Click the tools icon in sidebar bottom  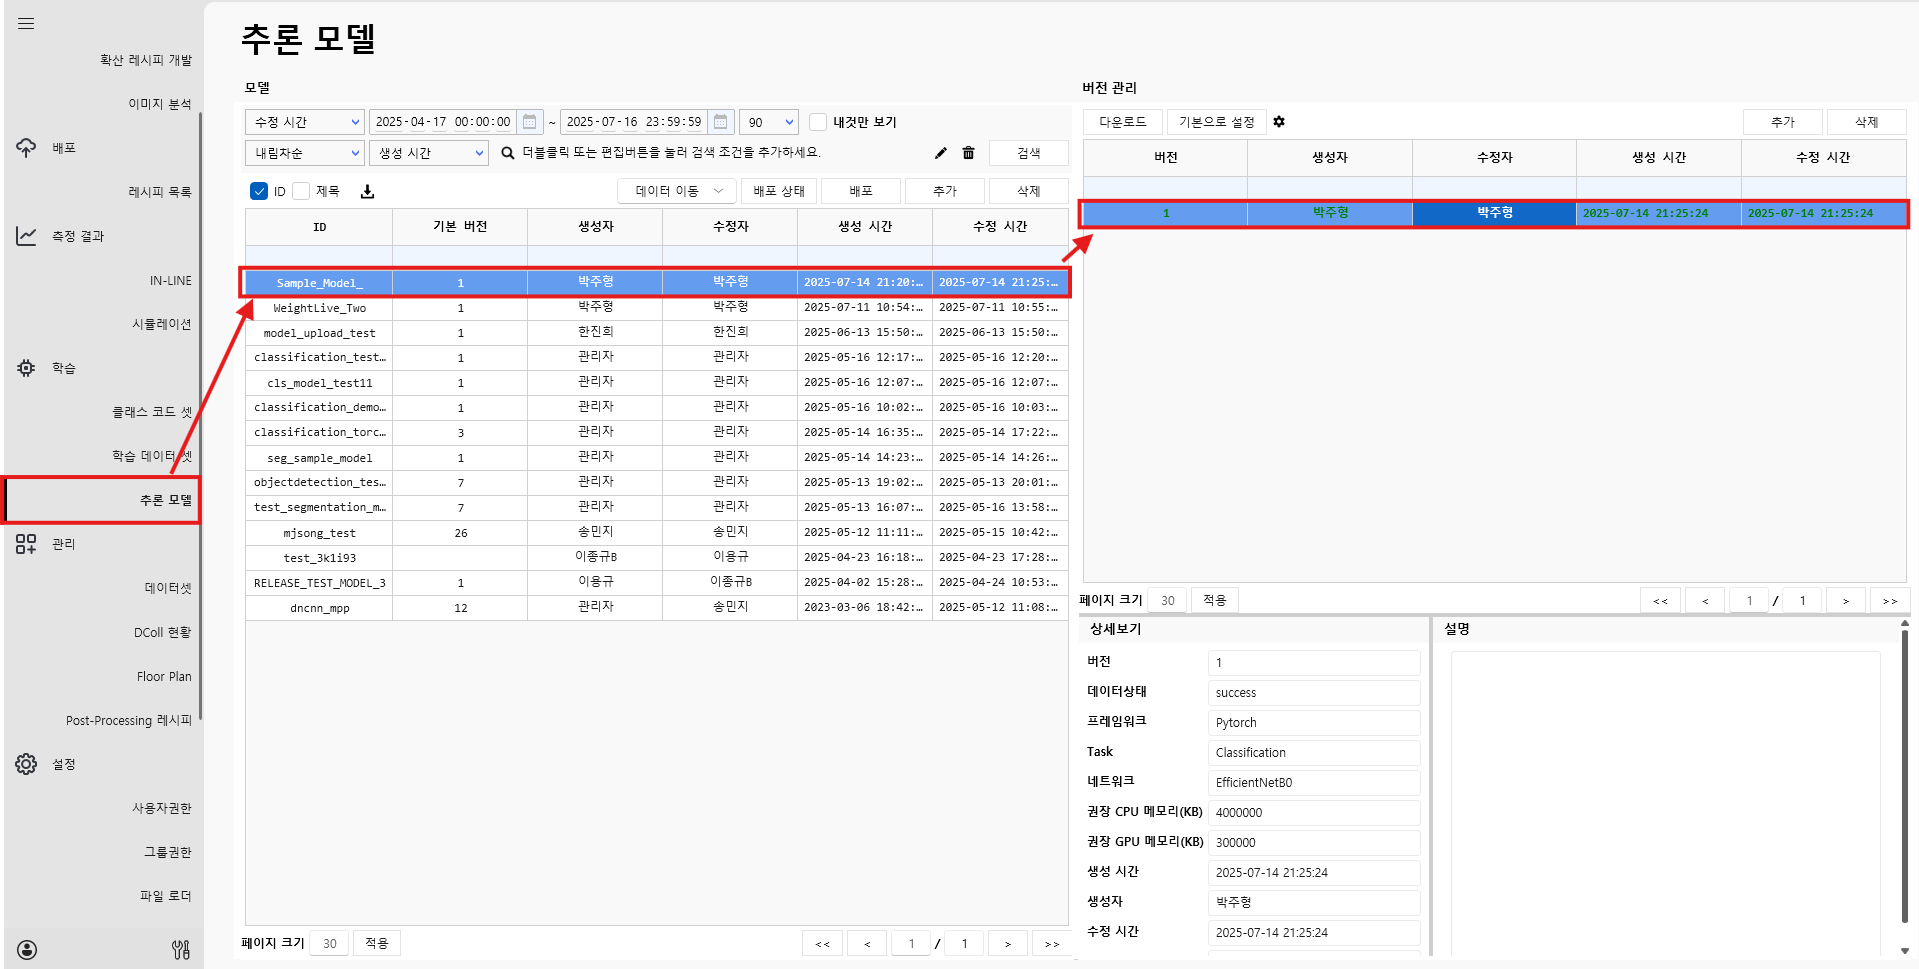click(x=181, y=949)
